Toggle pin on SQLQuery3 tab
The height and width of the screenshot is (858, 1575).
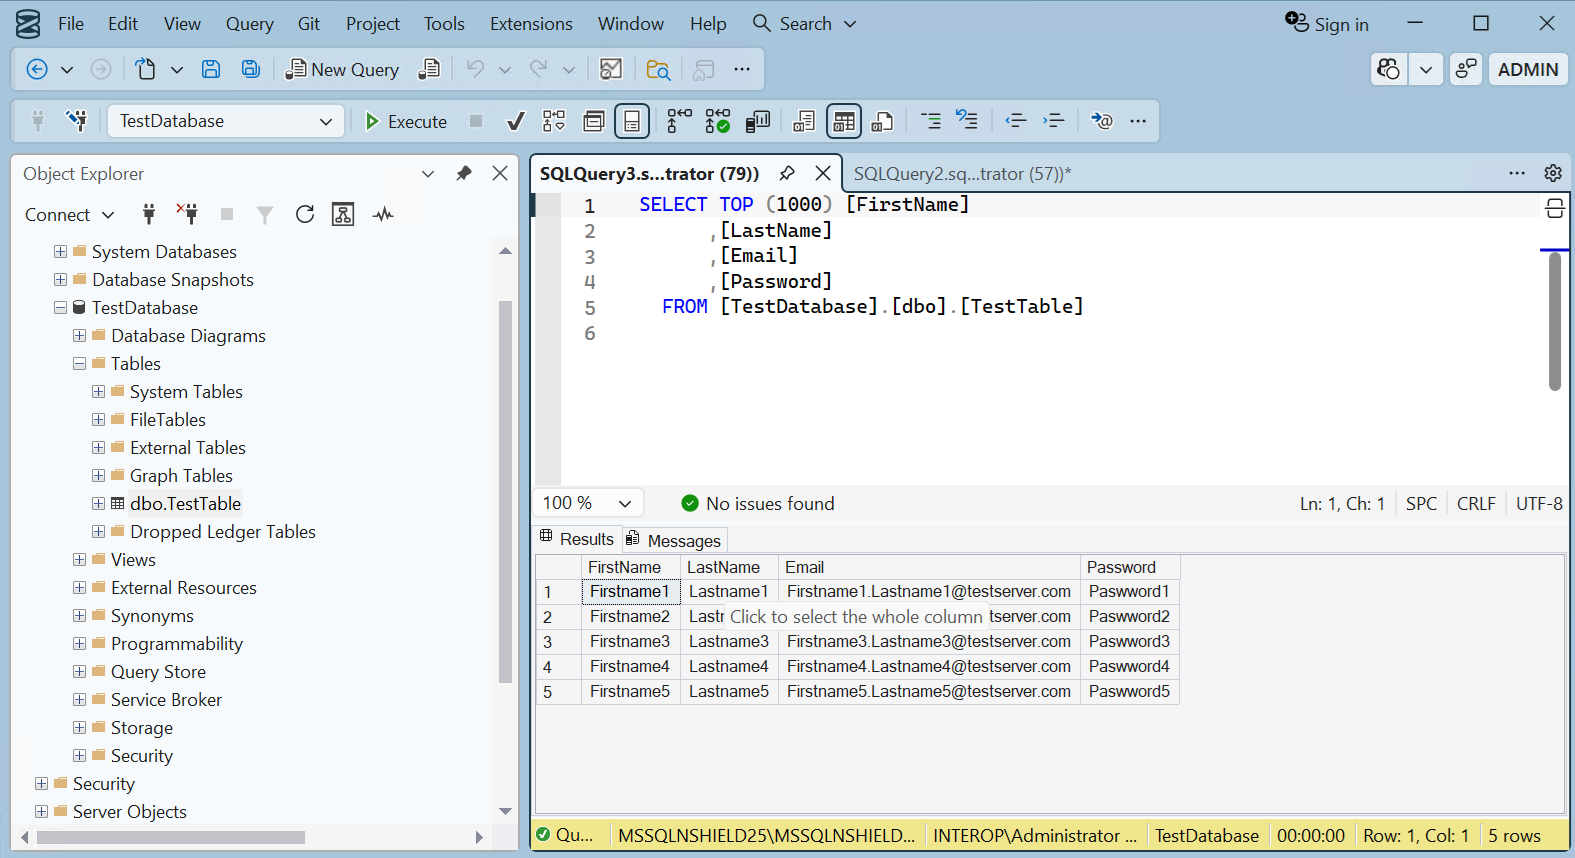point(787,173)
